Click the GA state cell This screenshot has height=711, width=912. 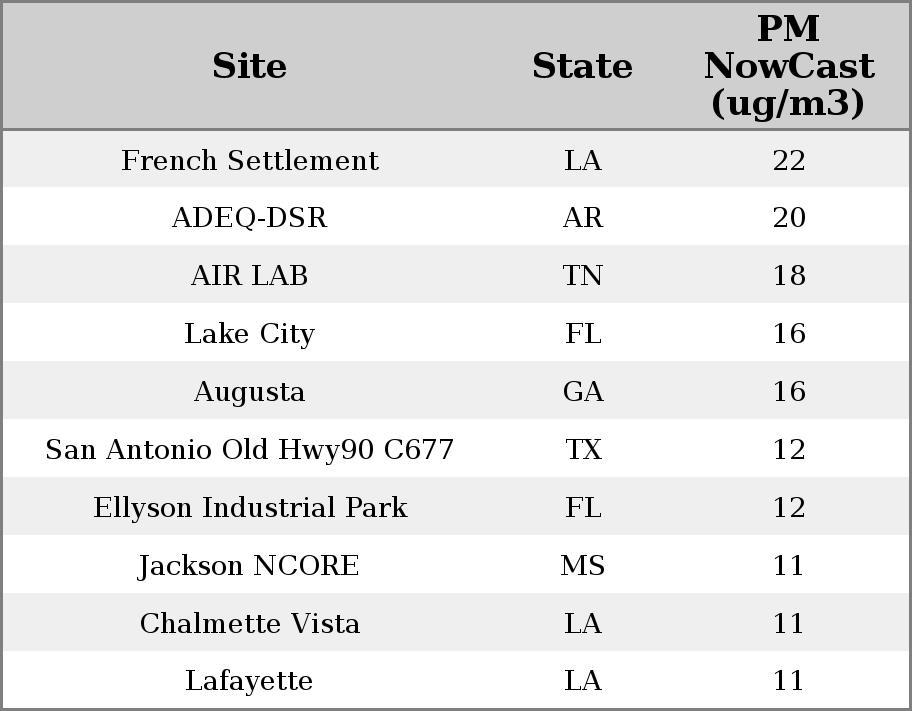pyautogui.click(x=583, y=392)
